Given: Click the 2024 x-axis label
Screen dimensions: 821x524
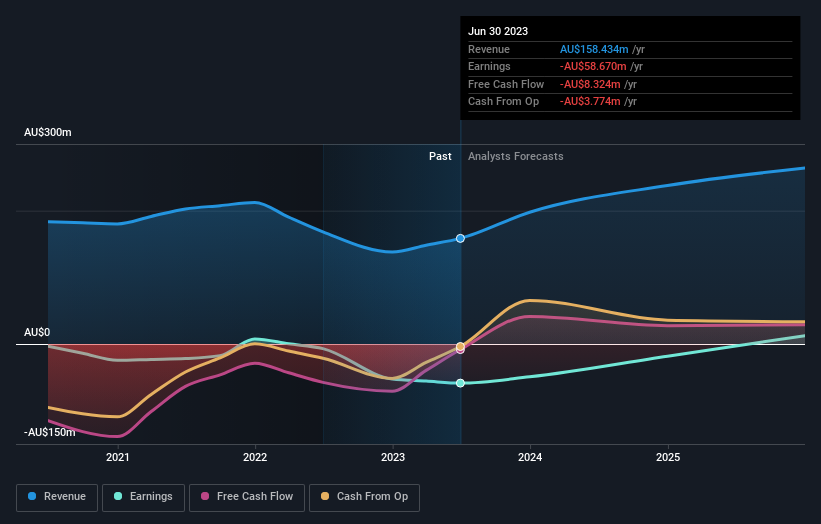Looking at the screenshot, I should 530,458.
